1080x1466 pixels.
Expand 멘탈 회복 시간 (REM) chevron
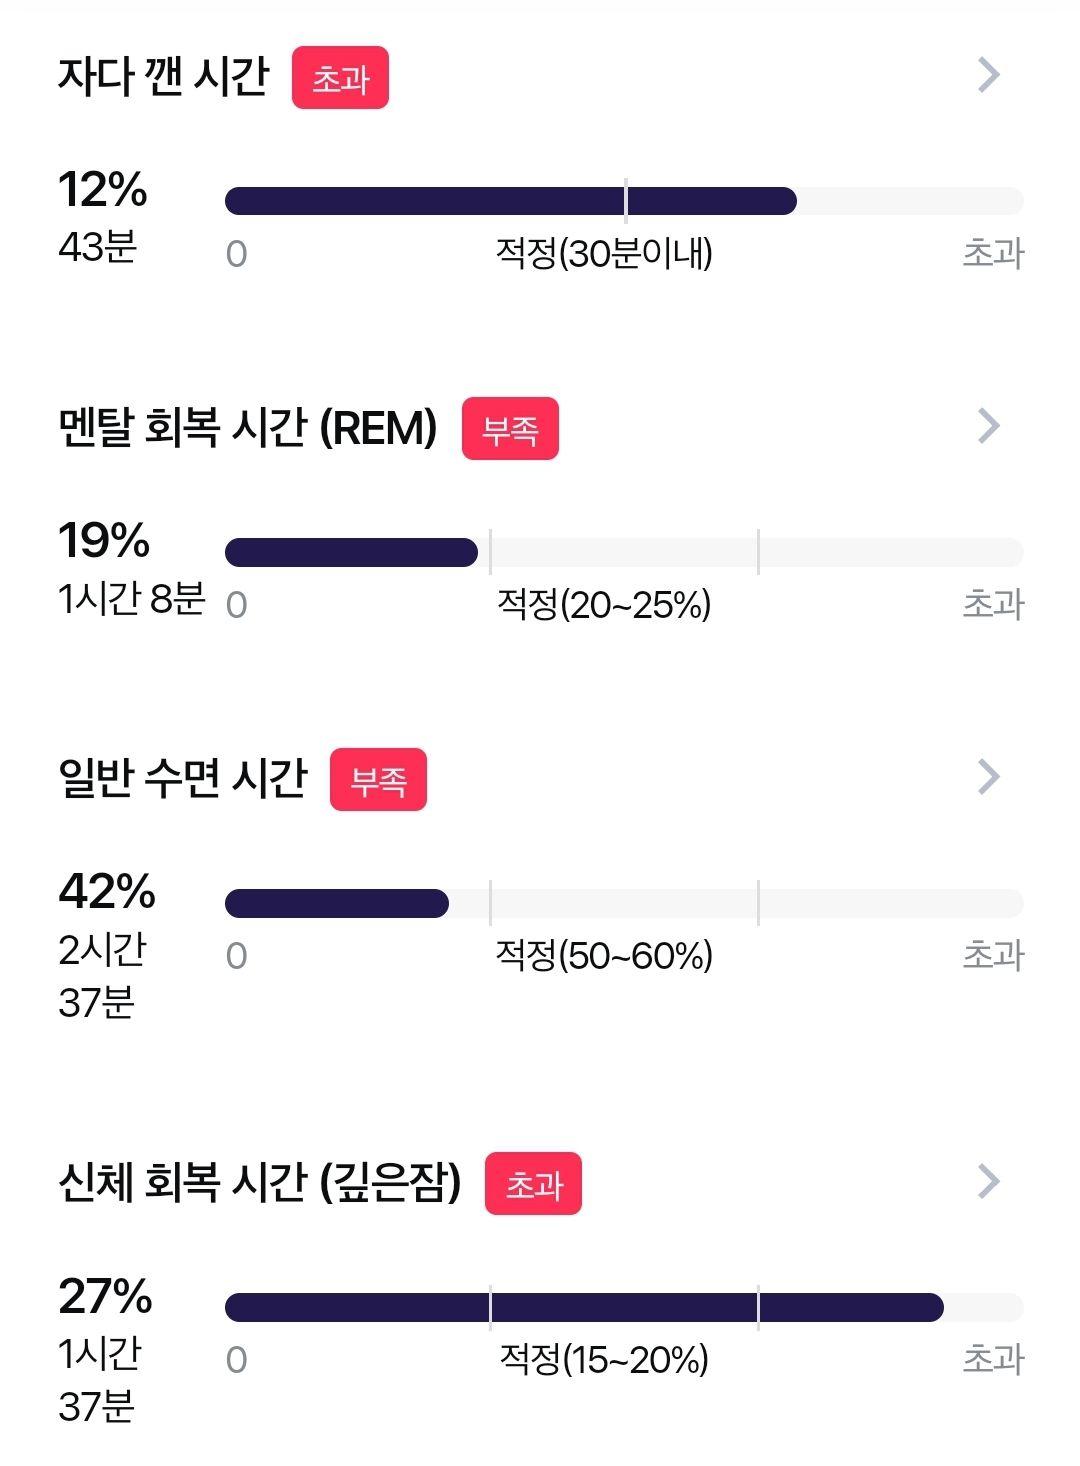[x=988, y=426]
